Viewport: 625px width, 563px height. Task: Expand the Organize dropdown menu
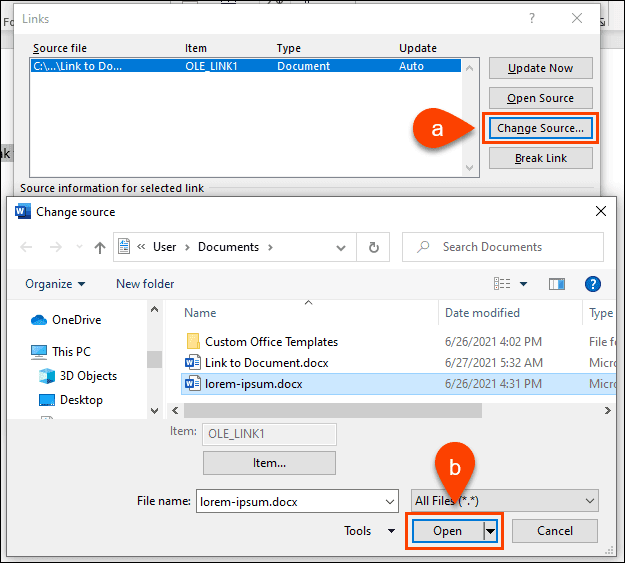[55, 284]
